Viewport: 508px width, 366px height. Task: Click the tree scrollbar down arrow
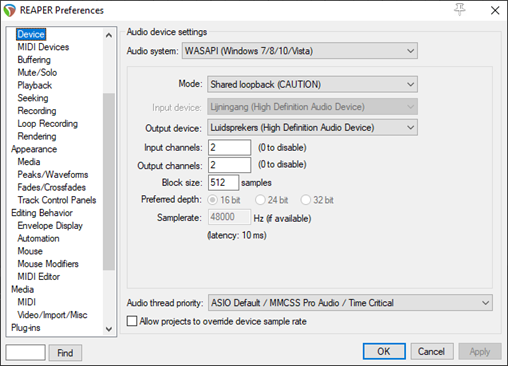pyautogui.click(x=109, y=329)
